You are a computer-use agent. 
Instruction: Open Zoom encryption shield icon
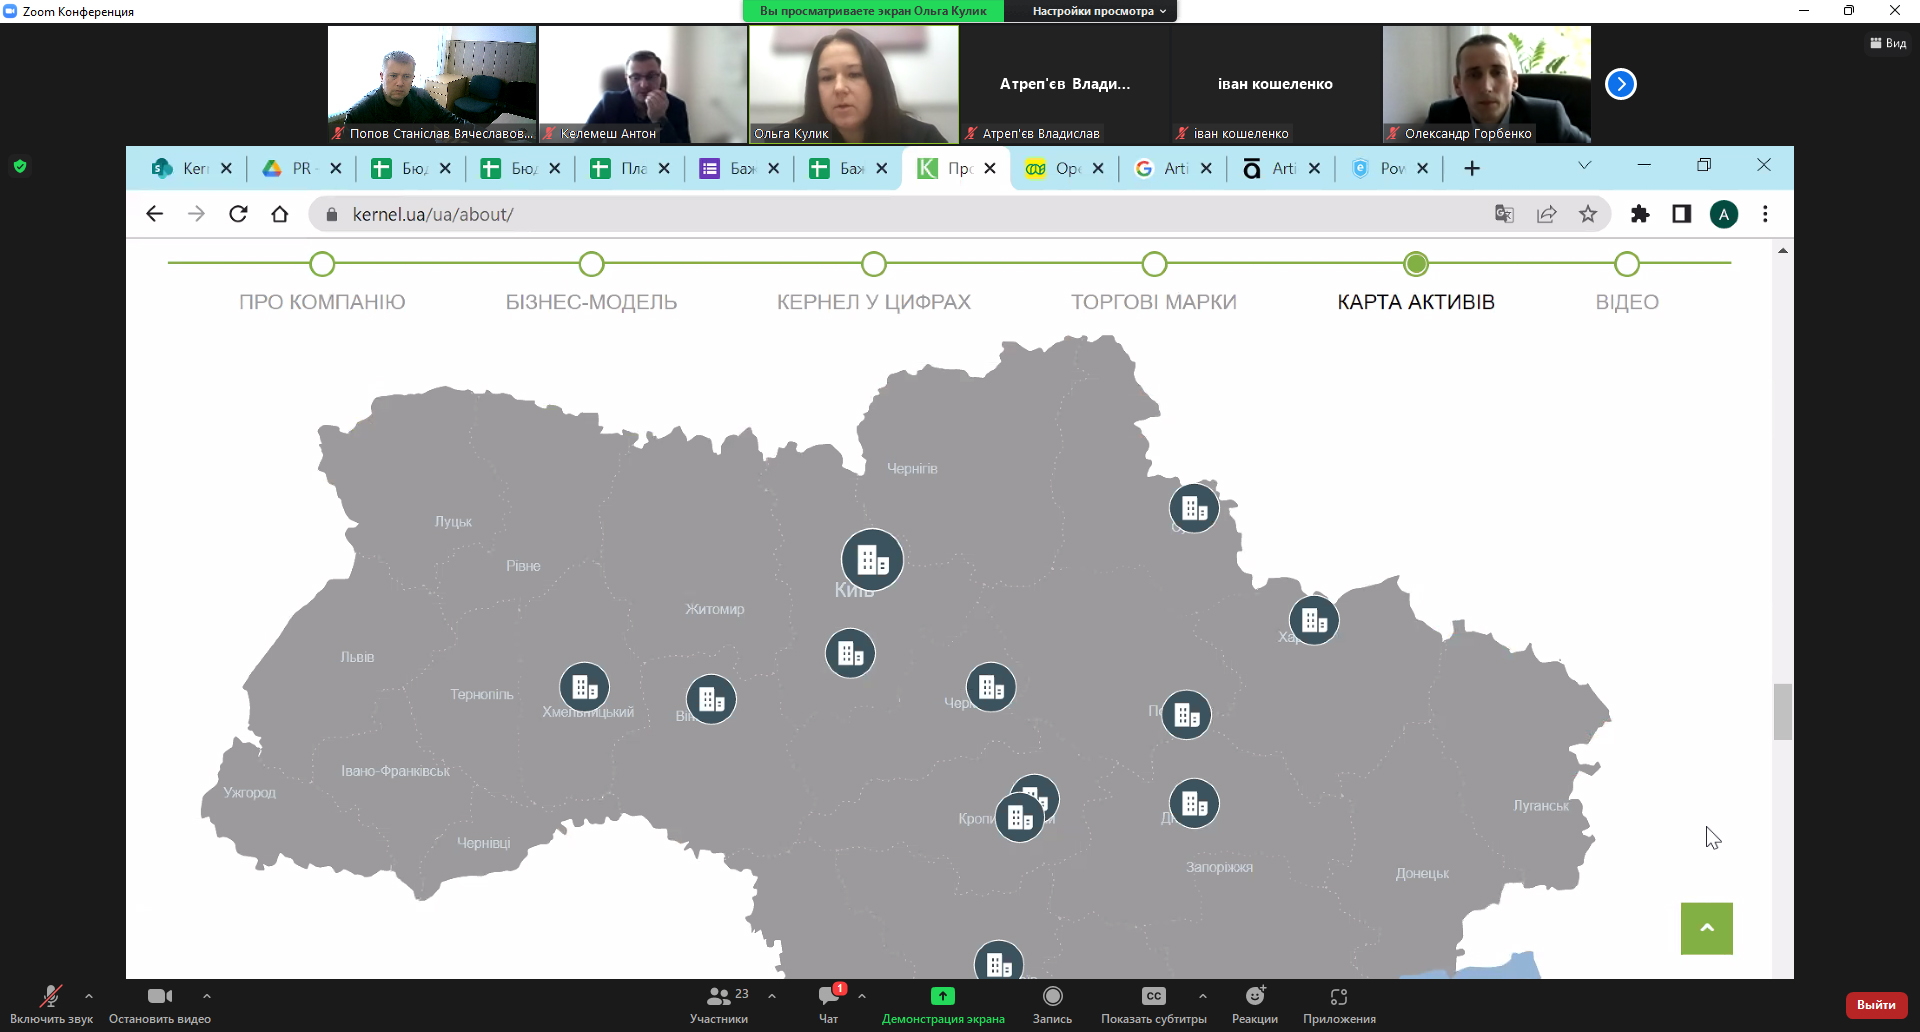tap(20, 166)
